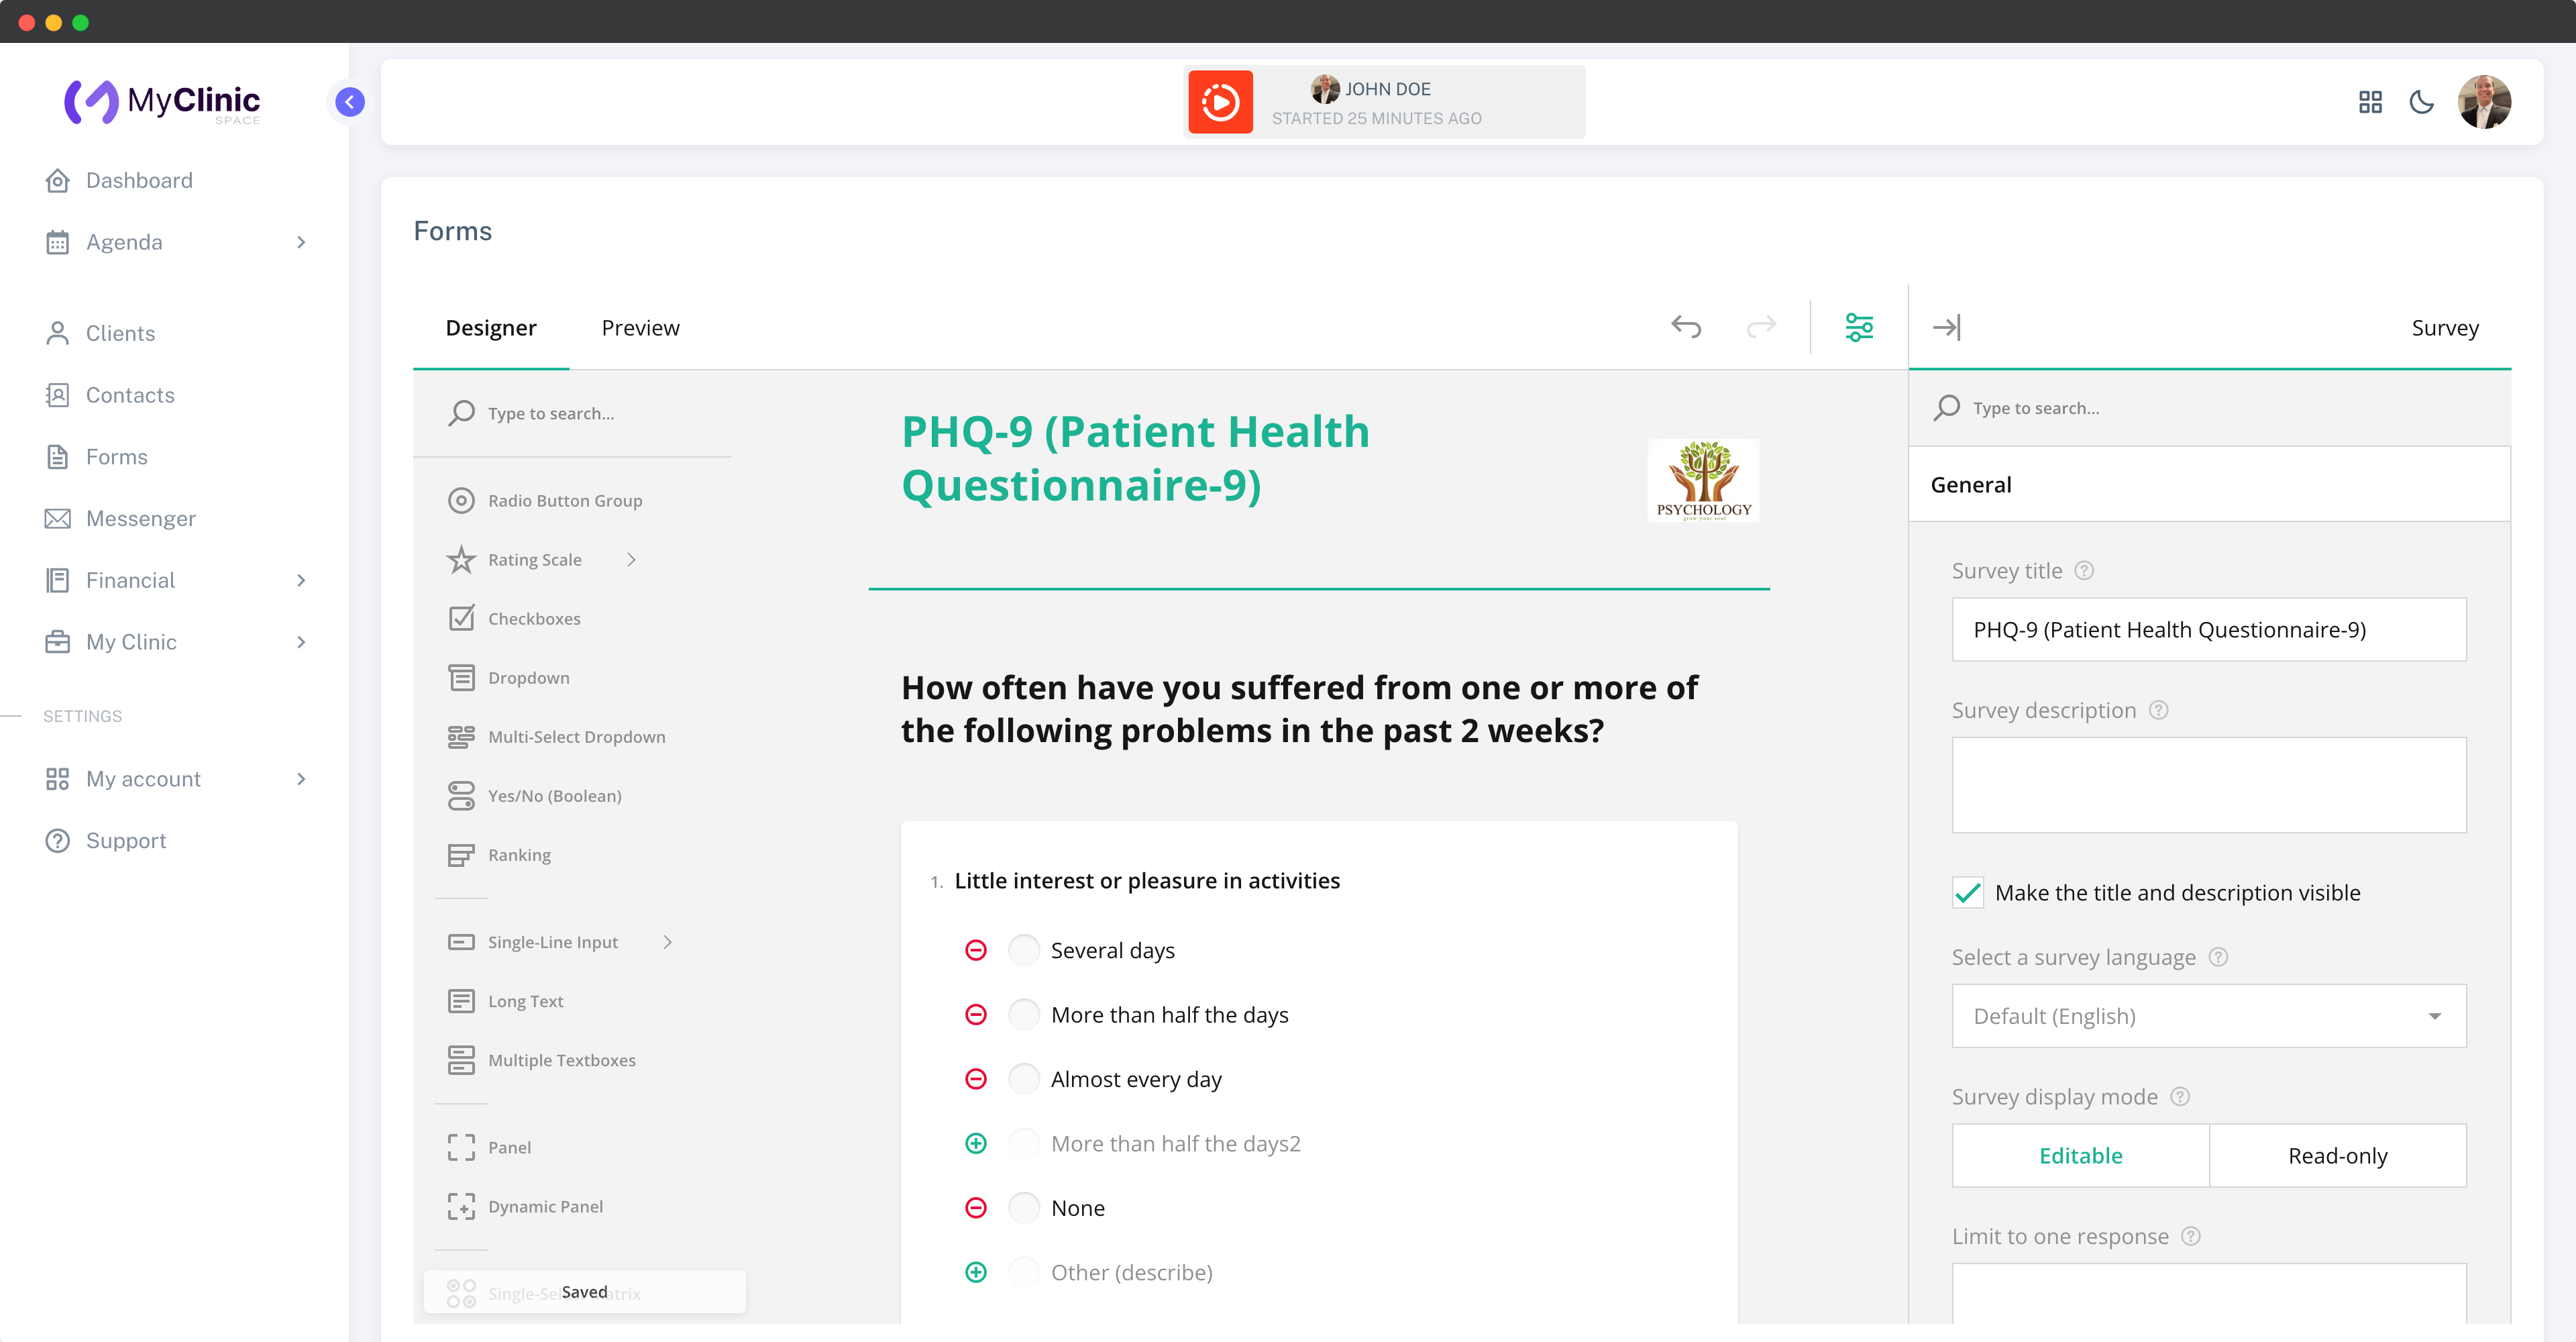Uncheck 'Make the title and description visible'
Image resolution: width=2576 pixels, height=1342 pixels.
(x=1968, y=892)
